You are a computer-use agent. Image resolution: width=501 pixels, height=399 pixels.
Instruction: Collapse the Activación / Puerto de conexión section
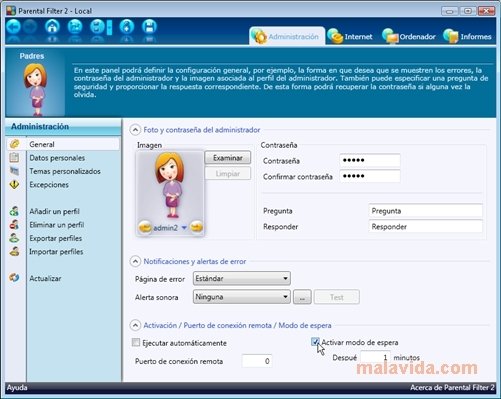tap(135, 325)
